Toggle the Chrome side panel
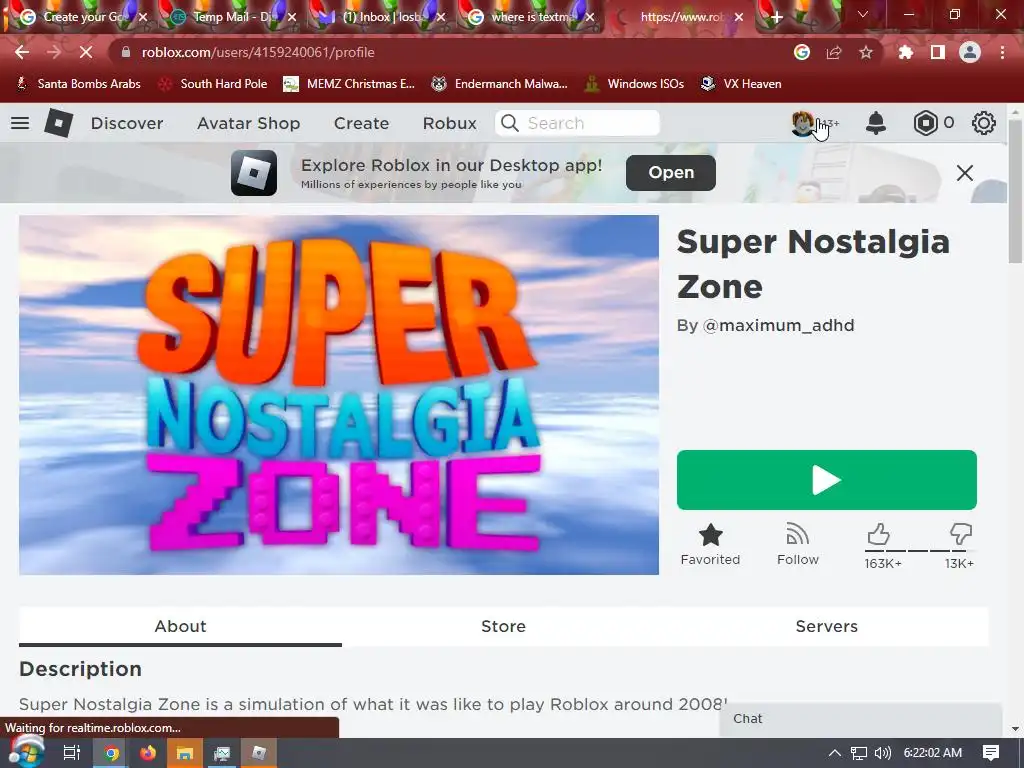Viewport: 1024px width, 768px height. click(938, 52)
